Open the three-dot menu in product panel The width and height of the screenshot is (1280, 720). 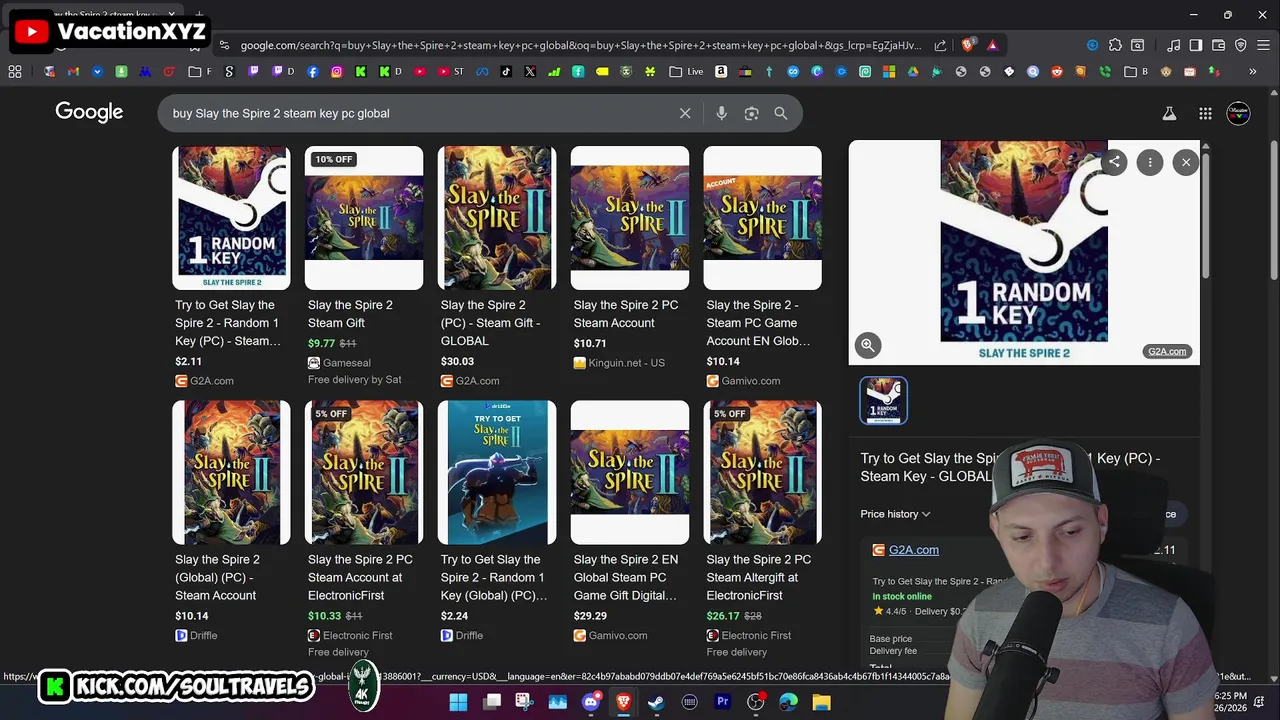click(1150, 162)
